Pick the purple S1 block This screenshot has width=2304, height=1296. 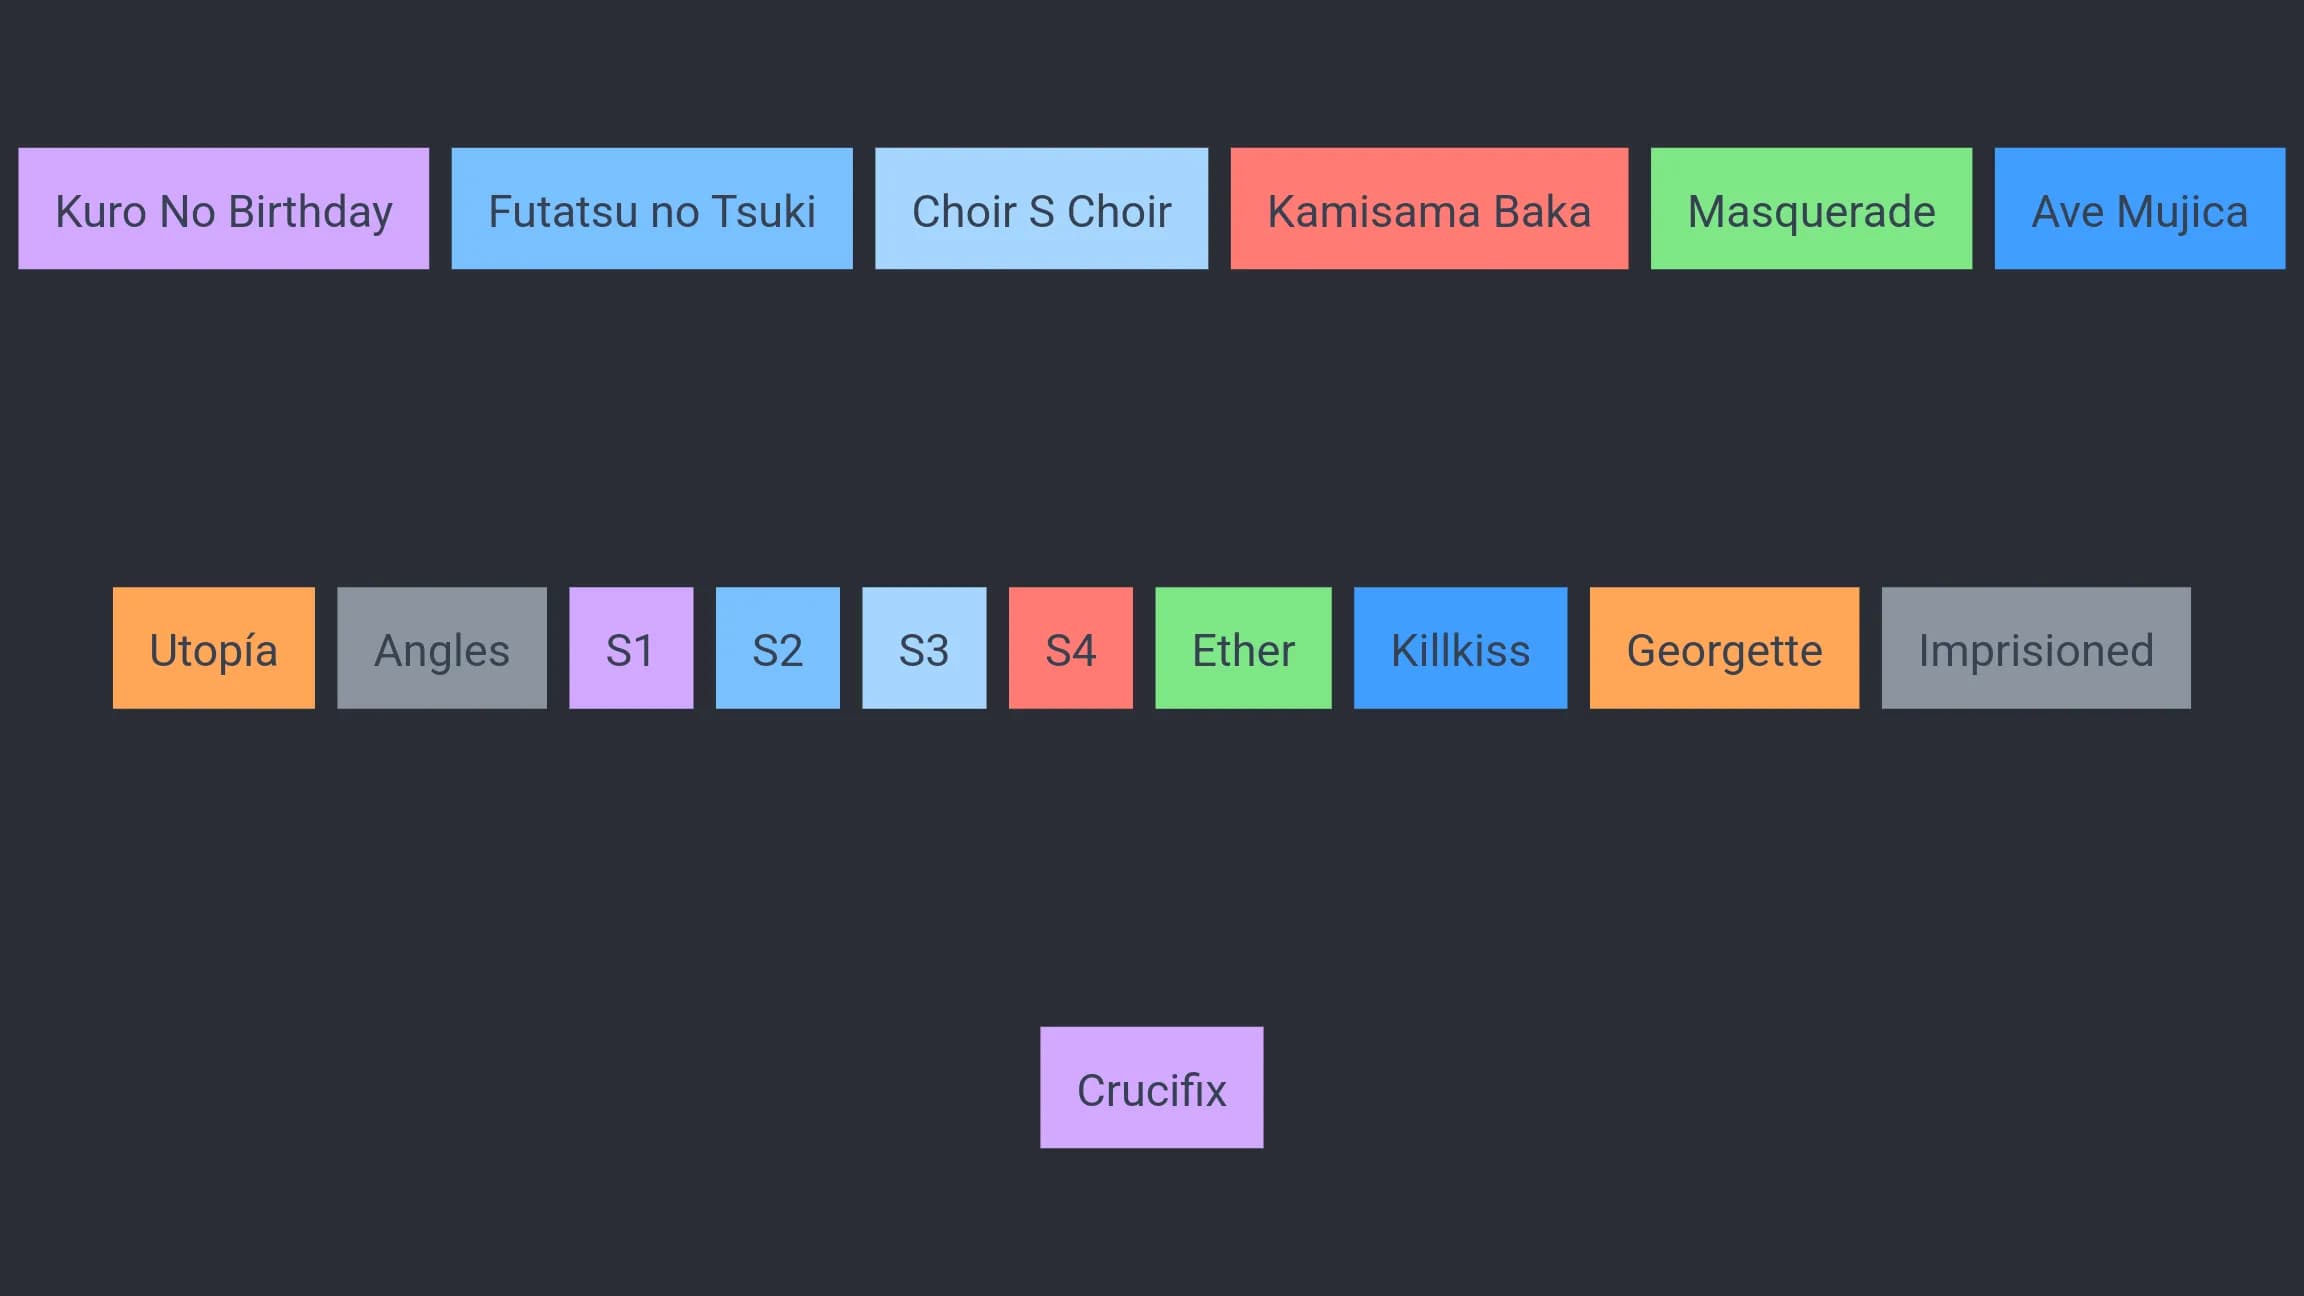pyautogui.click(x=631, y=648)
